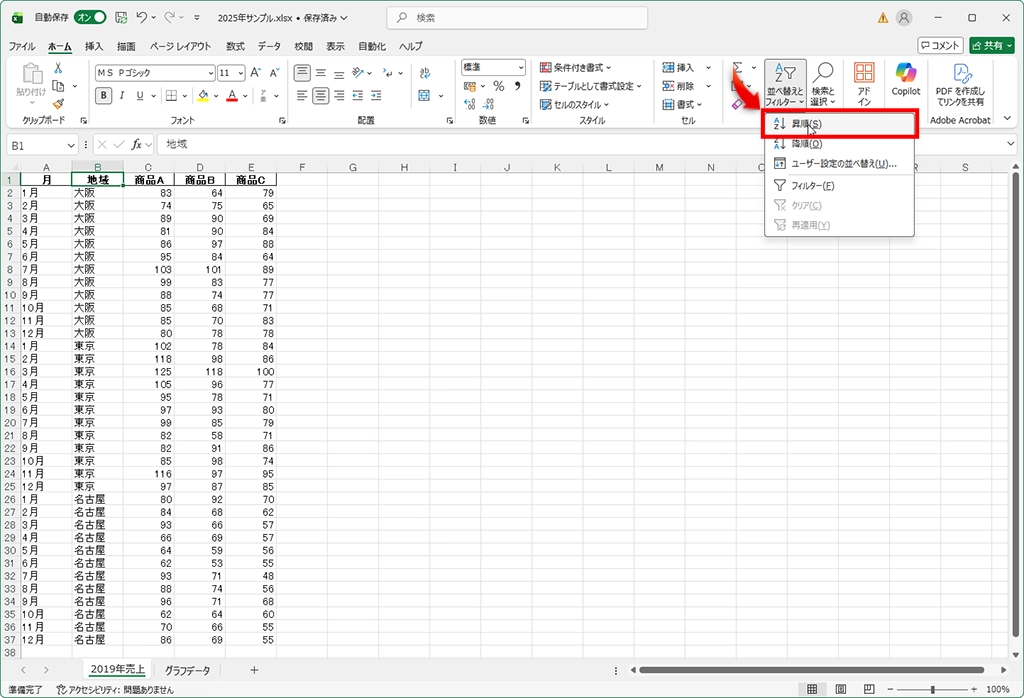Open the font name dropdown MS Pゴシック
The height and width of the screenshot is (698, 1024).
pos(154,73)
